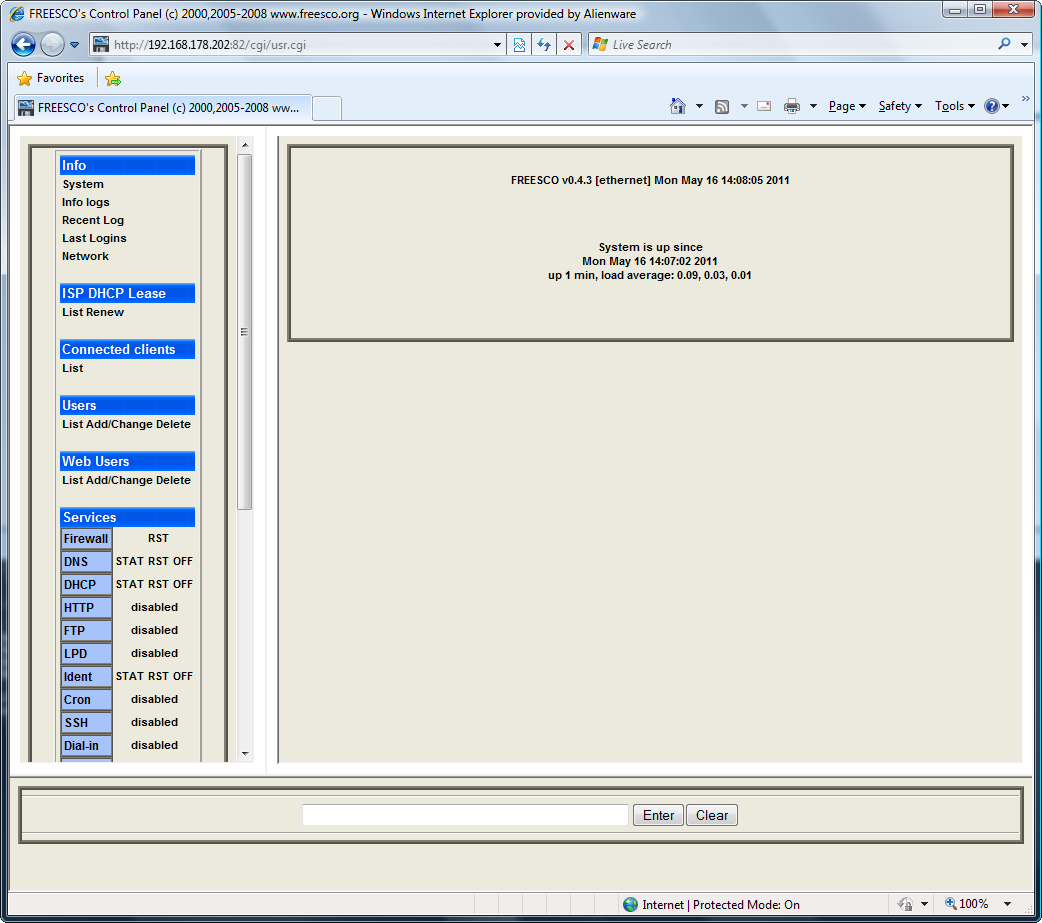Open the Recent Log link
1042x923 pixels.
93,220
